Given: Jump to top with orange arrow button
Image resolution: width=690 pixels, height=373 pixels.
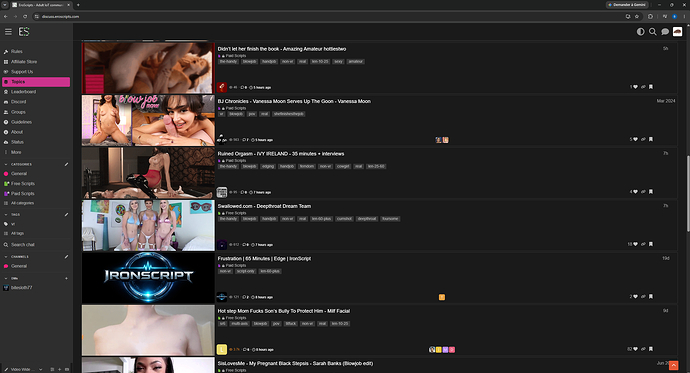Looking at the screenshot, I should click(674, 365).
